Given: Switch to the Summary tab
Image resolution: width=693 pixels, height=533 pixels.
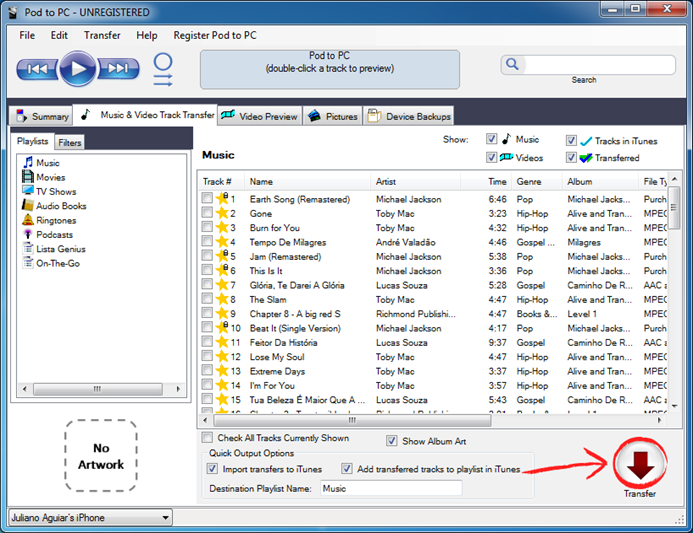Looking at the screenshot, I should tap(42, 116).
